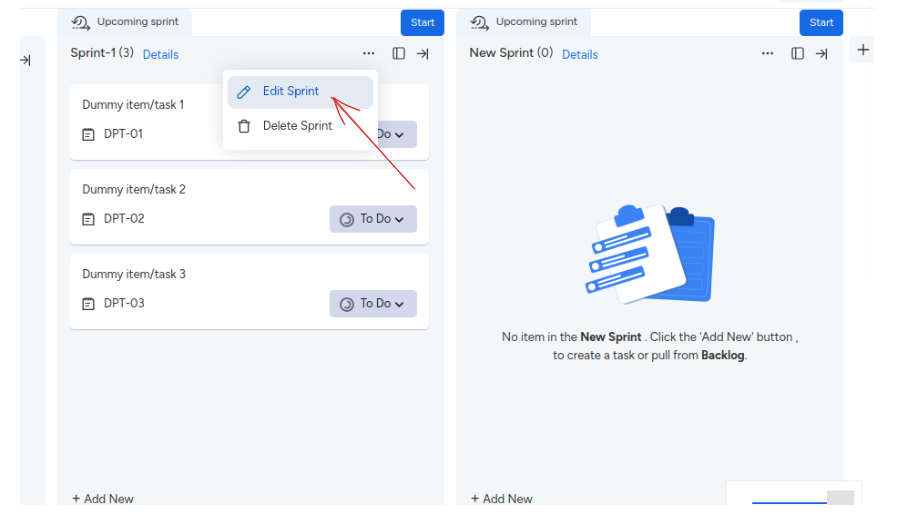Image resolution: width=906 pixels, height=524 pixels.
Task: Click three-dot more options for Sprint-1
Action: [369, 54]
